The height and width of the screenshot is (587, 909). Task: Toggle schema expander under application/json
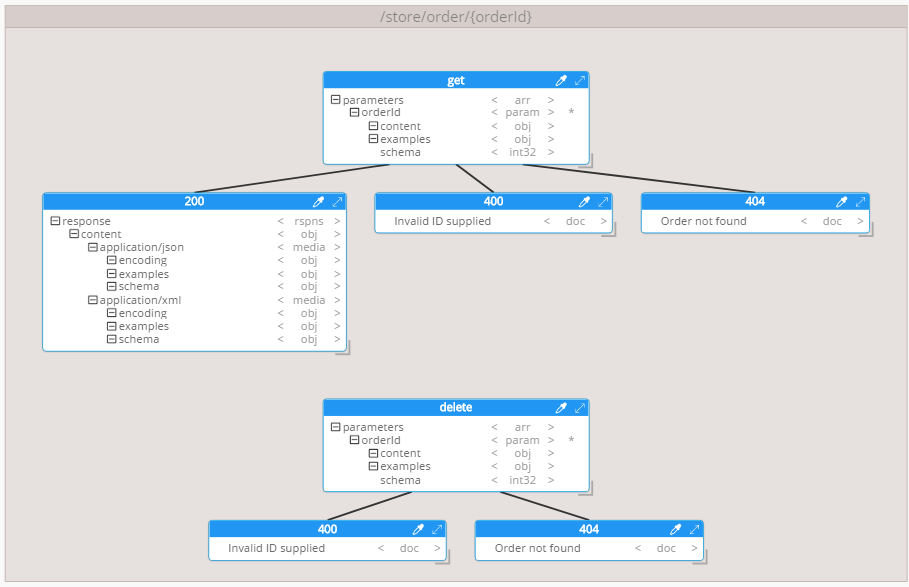coord(112,286)
